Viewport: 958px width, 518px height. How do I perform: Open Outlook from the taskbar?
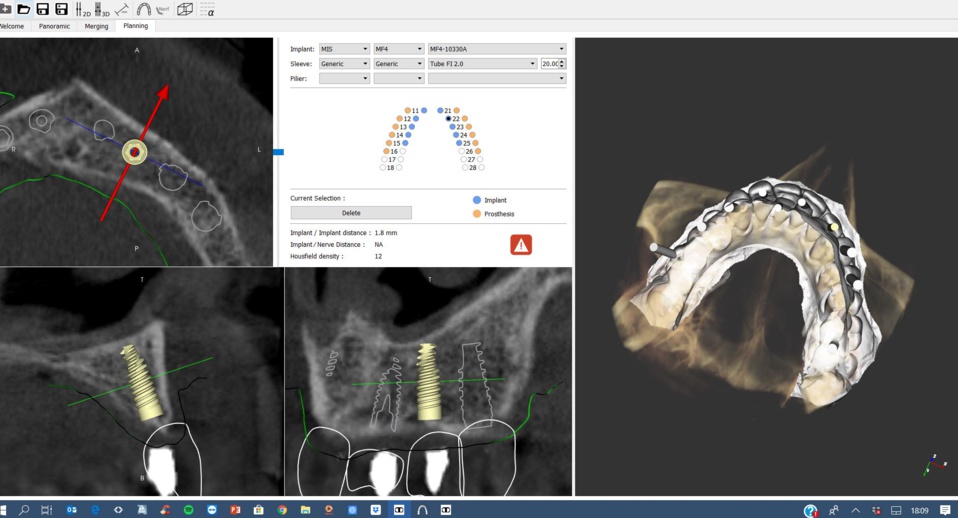pos(71,509)
